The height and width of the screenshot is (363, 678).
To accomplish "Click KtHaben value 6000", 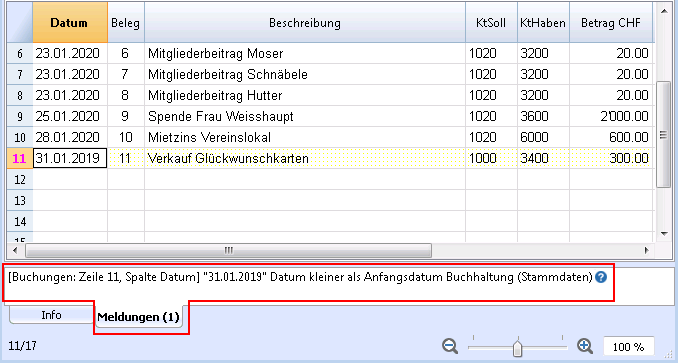I will 543,137.
